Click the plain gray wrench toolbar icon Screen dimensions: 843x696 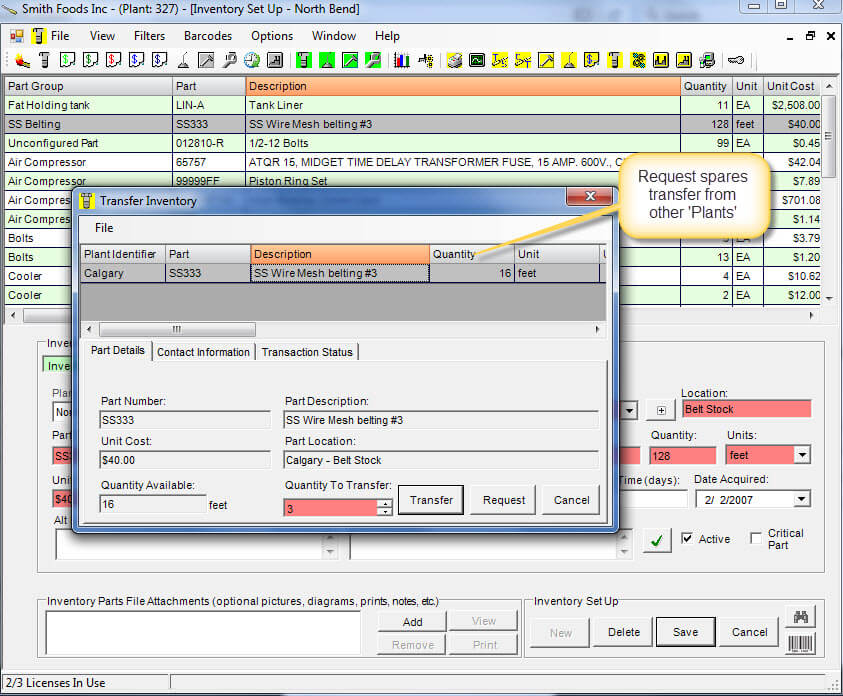click(x=229, y=60)
